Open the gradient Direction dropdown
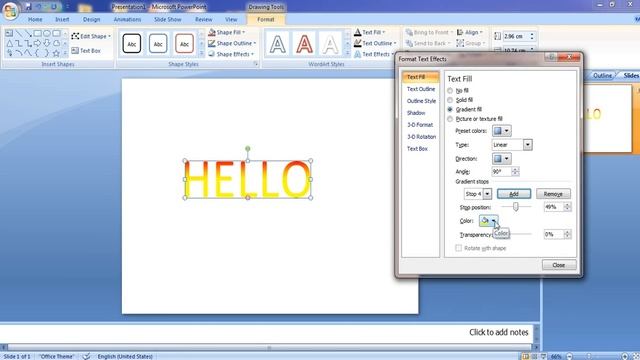The width and height of the screenshot is (640, 360). [502, 159]
